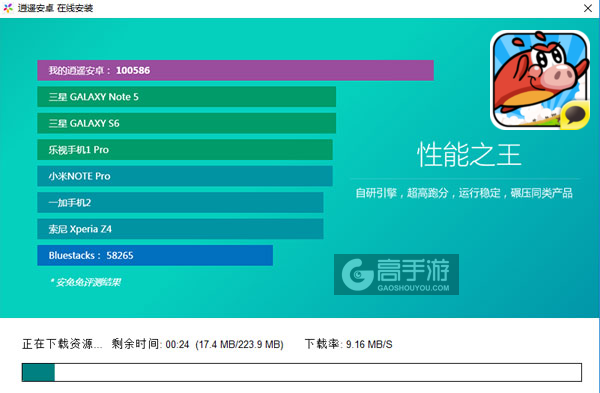The image size is (600, 393).
Task: Close the online installer window
Action: tap(588, 8)
